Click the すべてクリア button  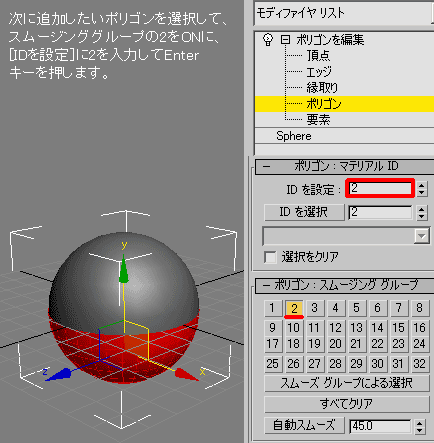pyautogui.click(x=347, y=404)
